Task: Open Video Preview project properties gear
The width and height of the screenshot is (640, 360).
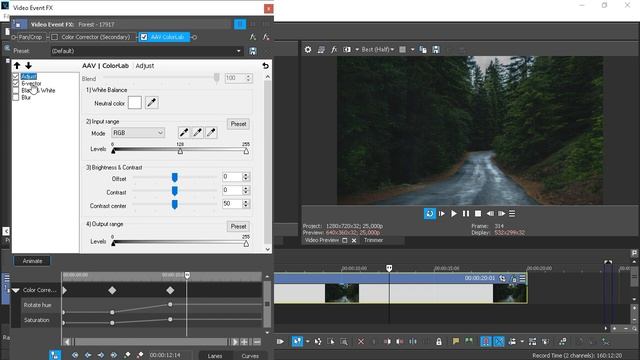Action: [308, 49]
